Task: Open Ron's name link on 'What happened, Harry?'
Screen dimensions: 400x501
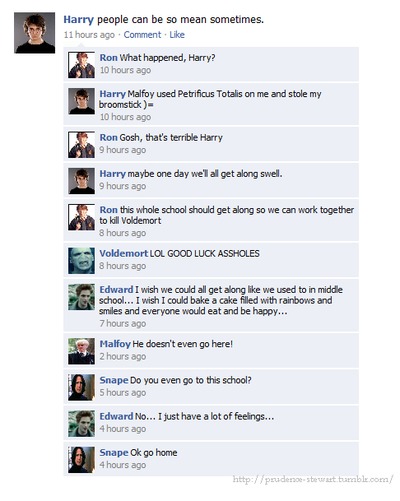Action: click(x=108, y=58)
